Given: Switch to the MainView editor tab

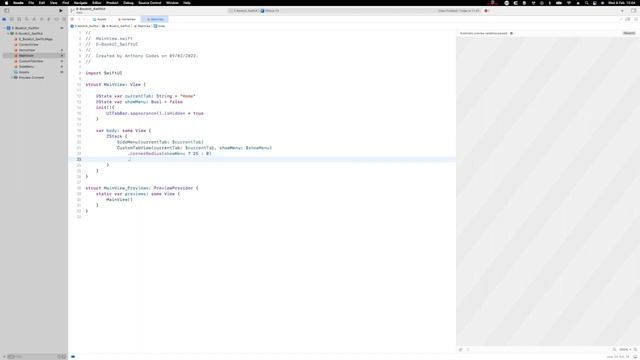Looking at the screenshot, I should click(155, 19).
